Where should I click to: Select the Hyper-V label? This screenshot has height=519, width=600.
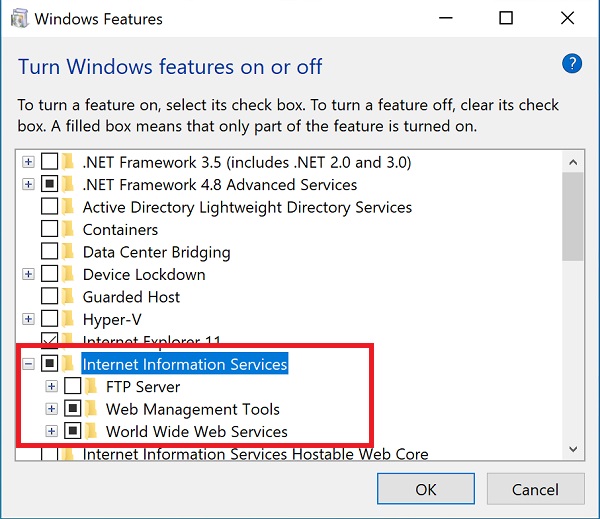tap(112, 319)
